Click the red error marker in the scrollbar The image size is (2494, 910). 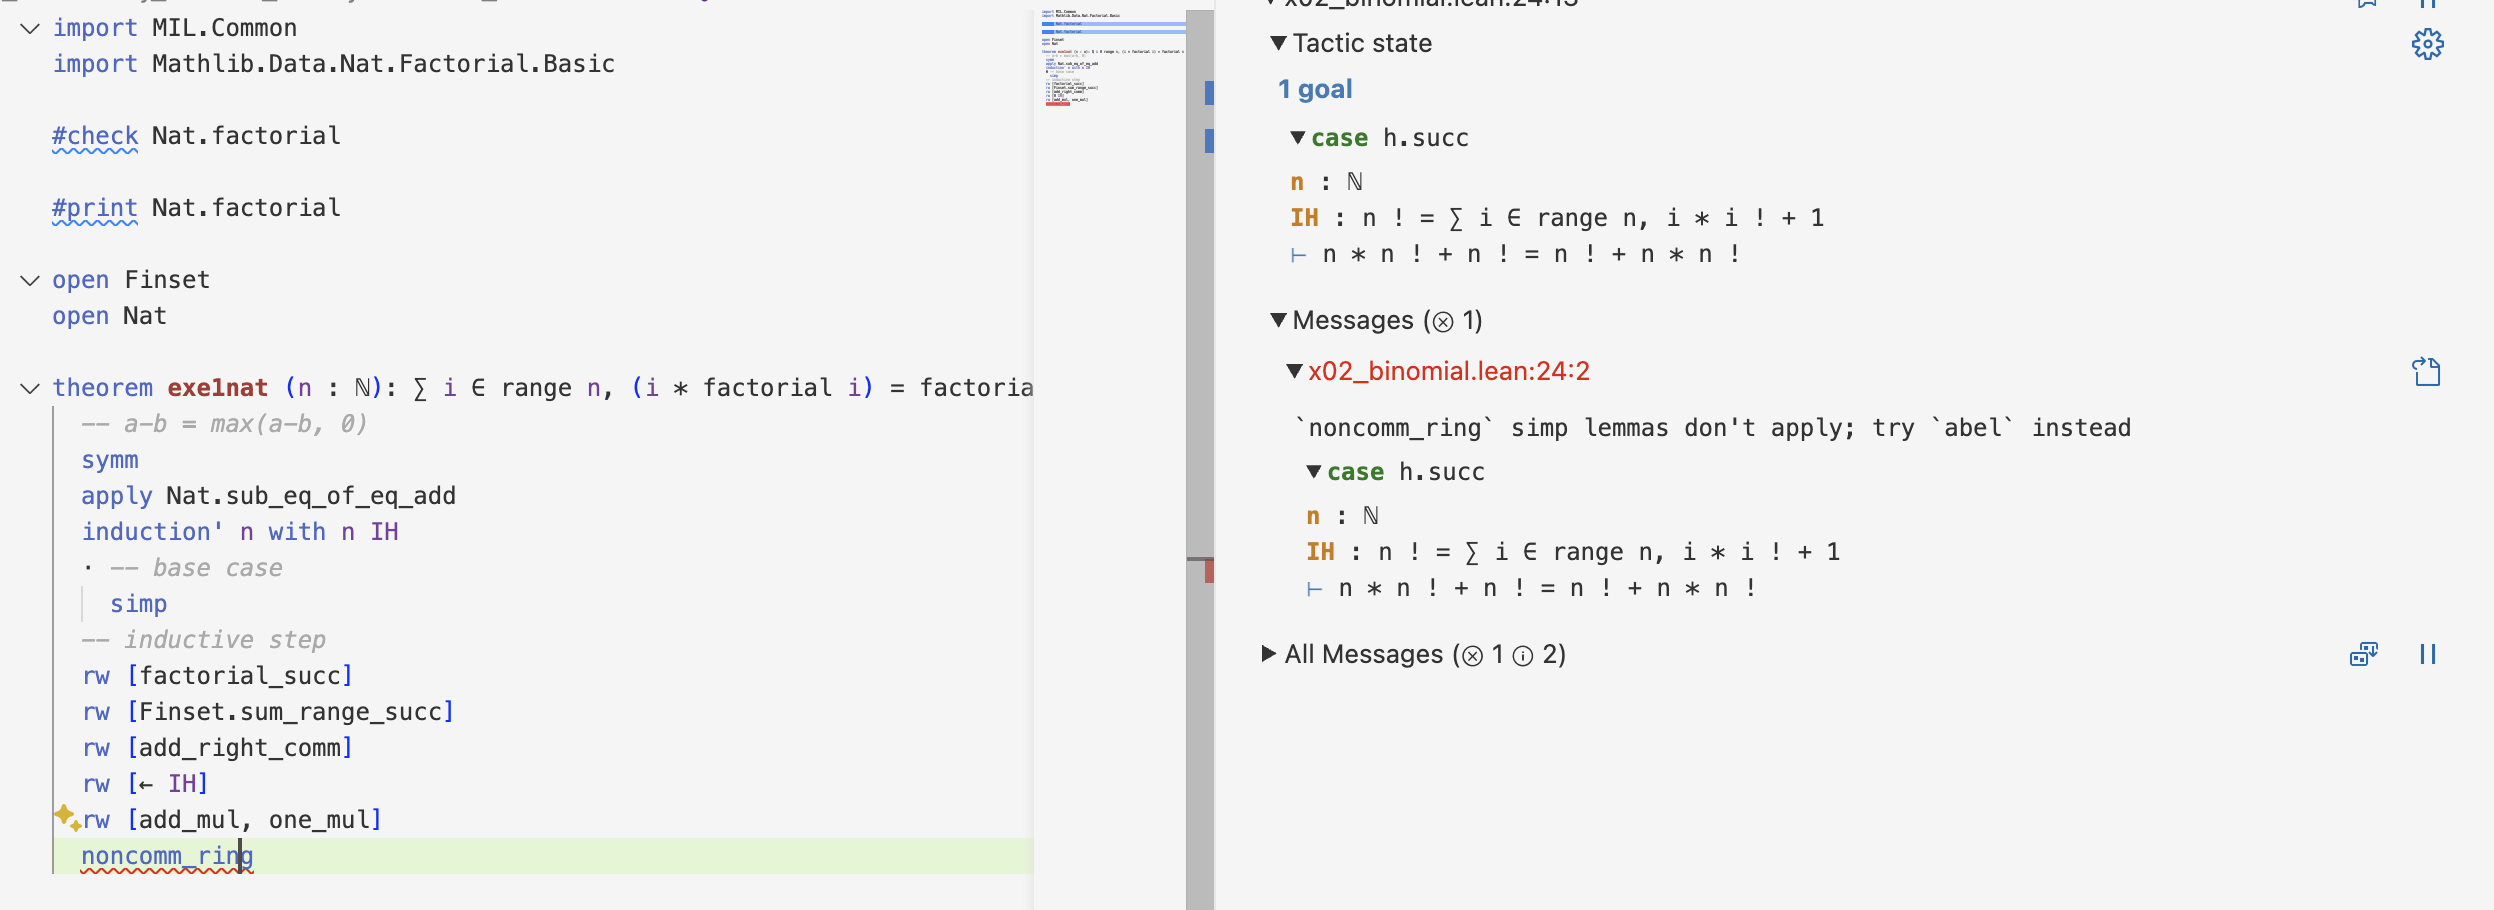tap(1209, 572)
